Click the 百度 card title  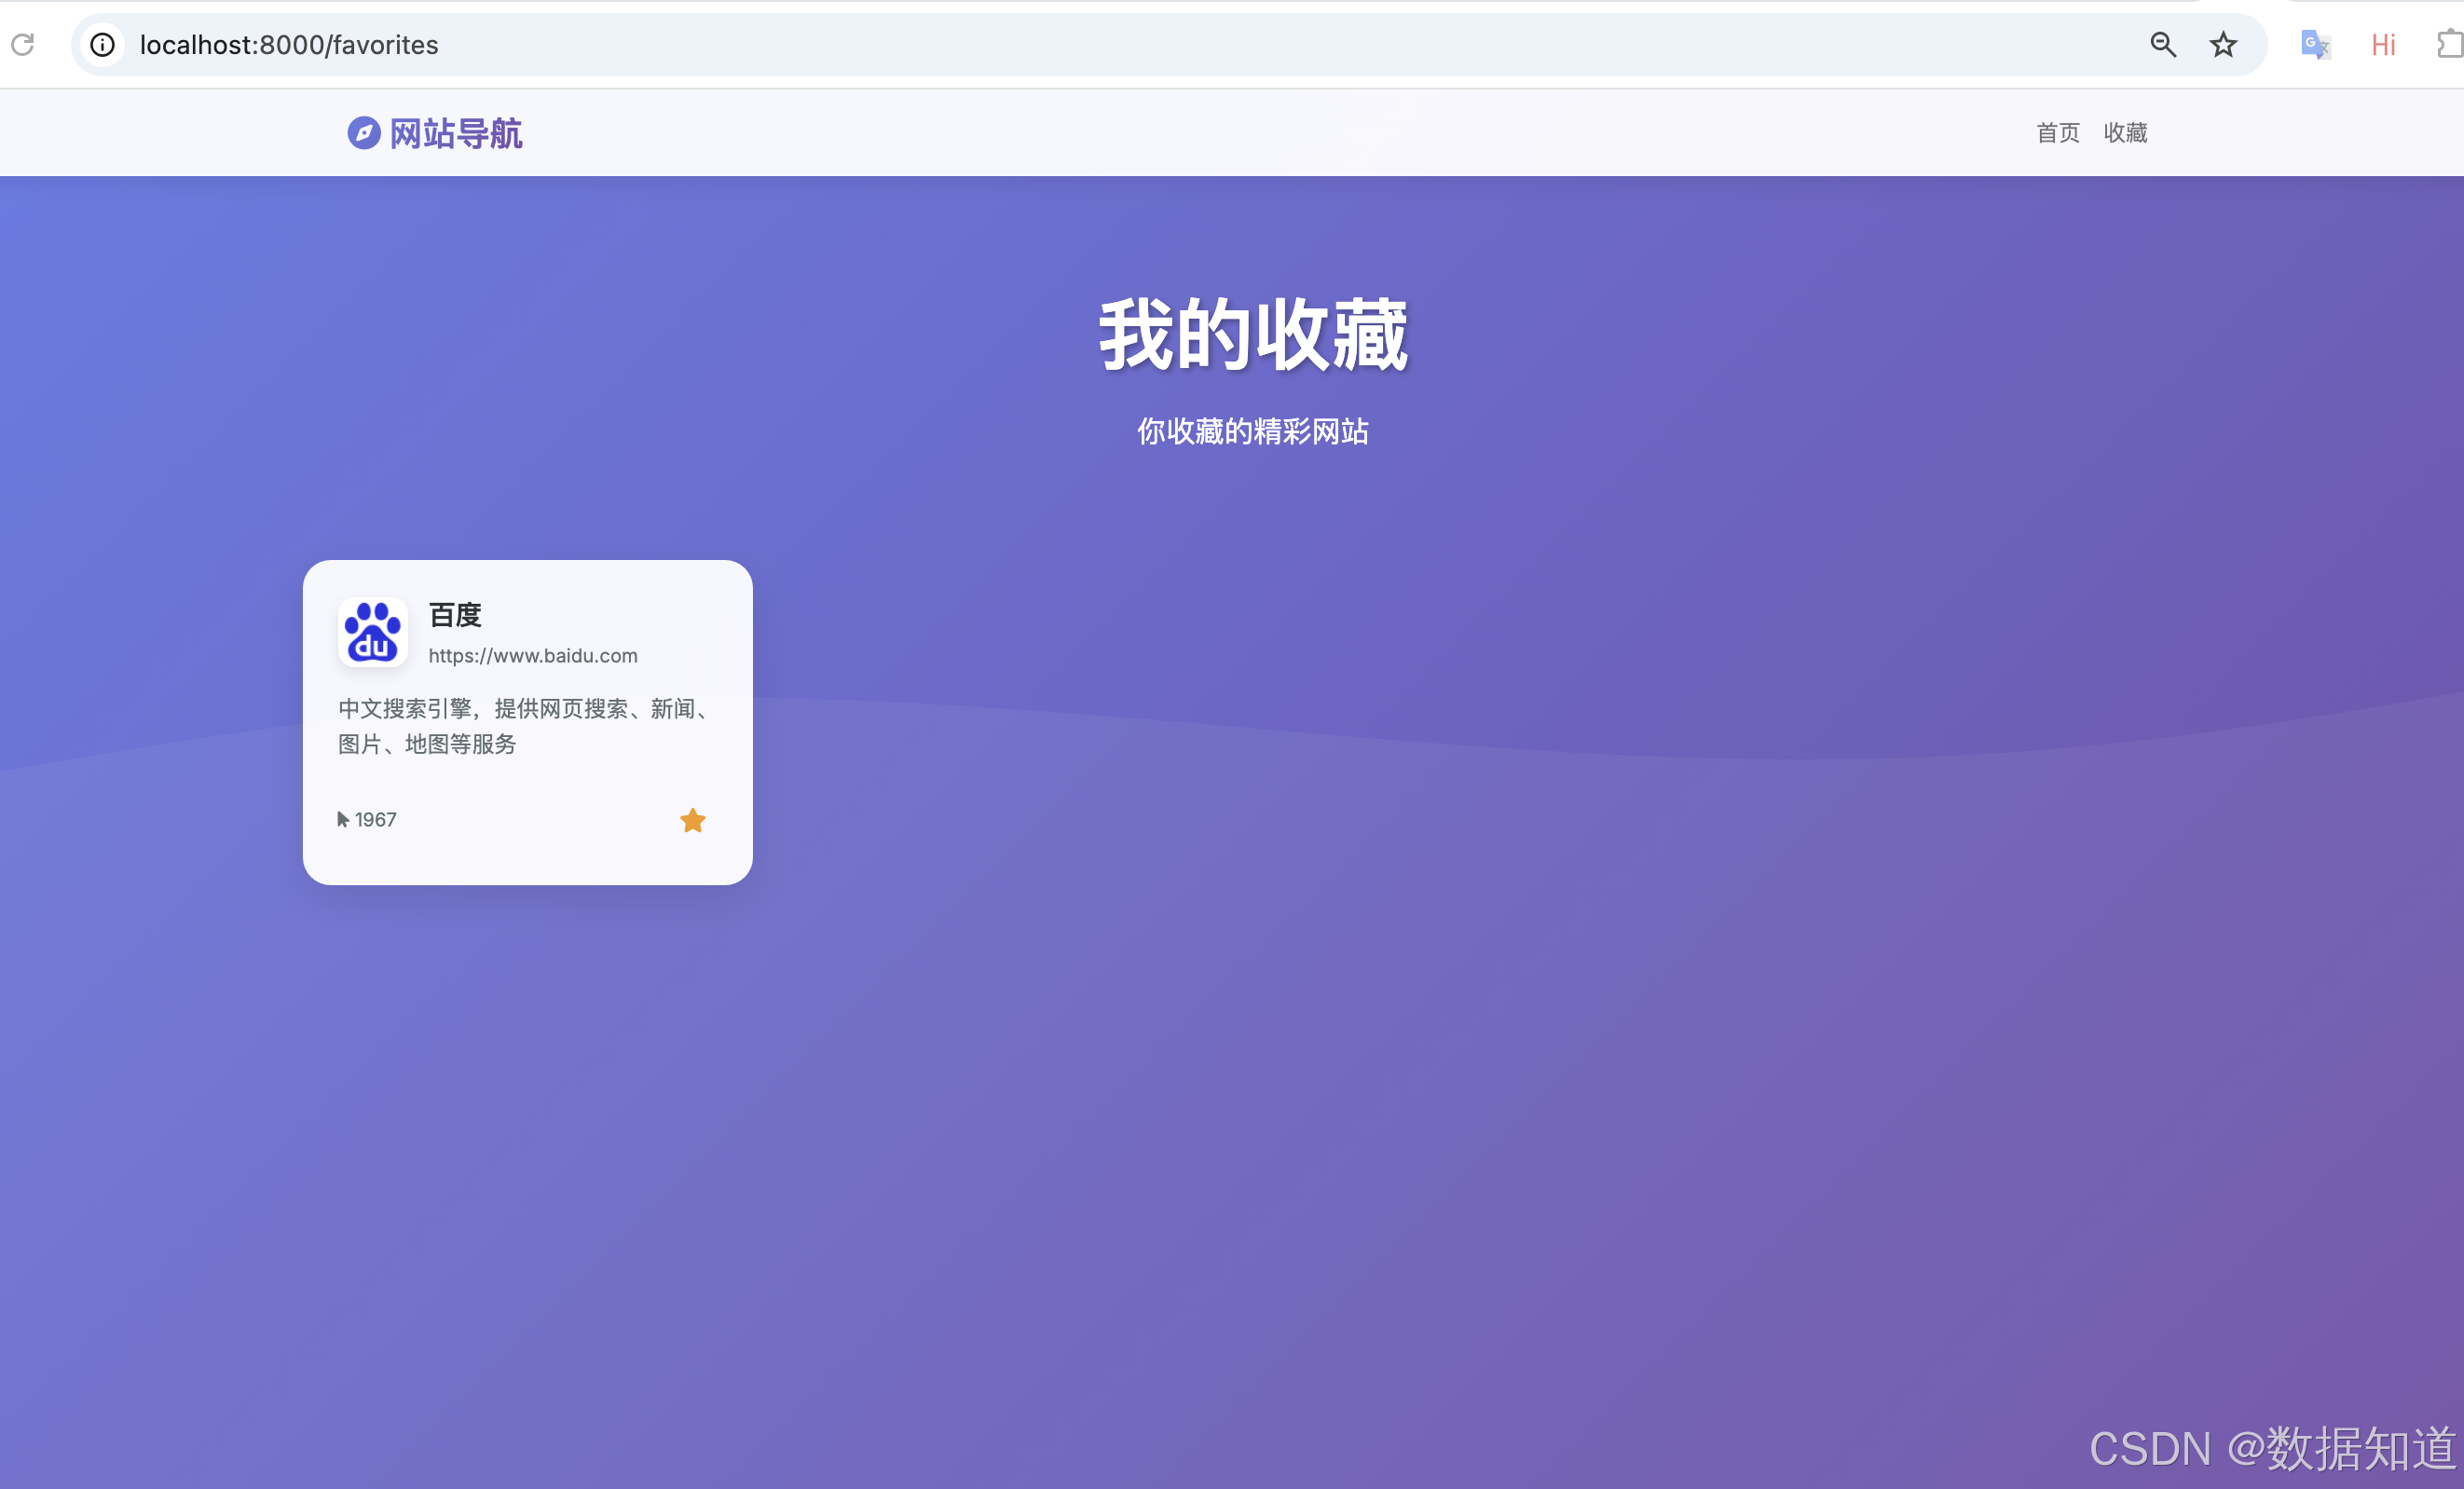(x=455, y=614)
